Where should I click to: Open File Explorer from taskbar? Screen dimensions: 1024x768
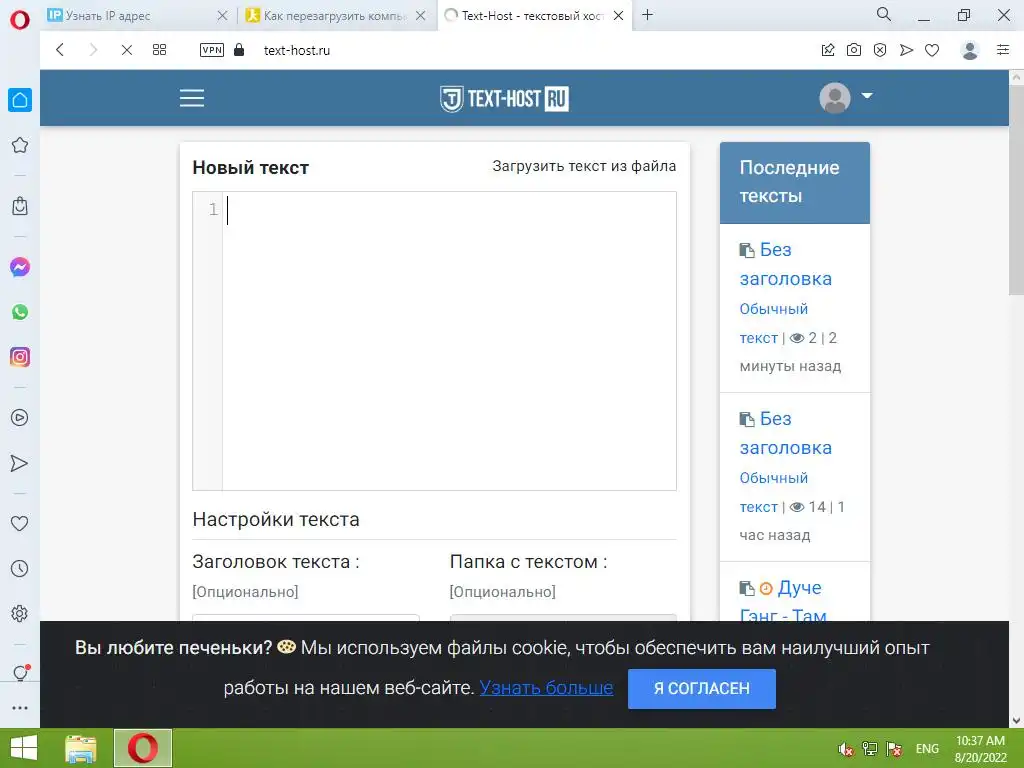coord(81,748)
